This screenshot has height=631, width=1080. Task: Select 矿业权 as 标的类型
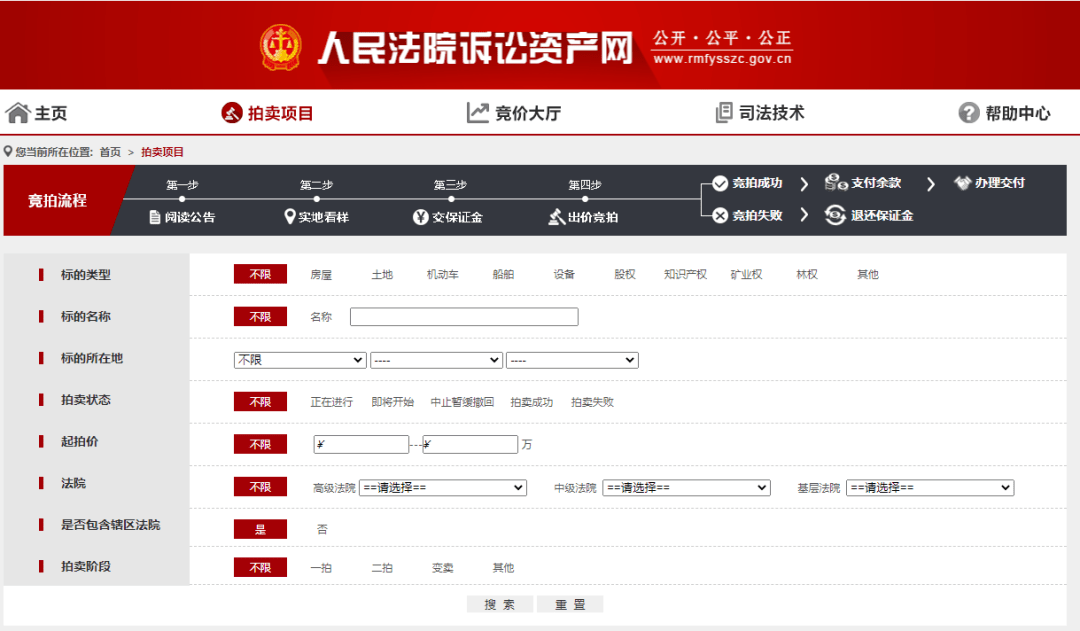click(x=747, y=274)
